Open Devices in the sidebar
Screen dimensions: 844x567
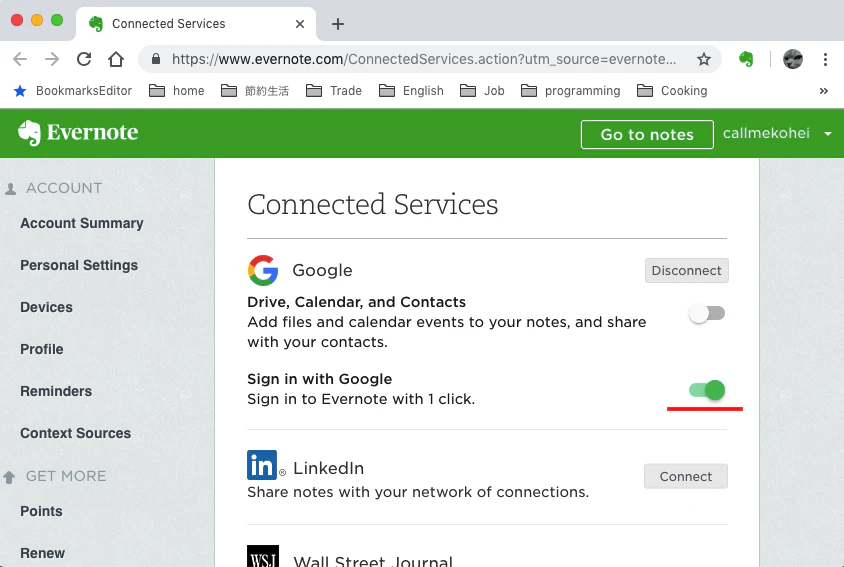tap(46, 307)
